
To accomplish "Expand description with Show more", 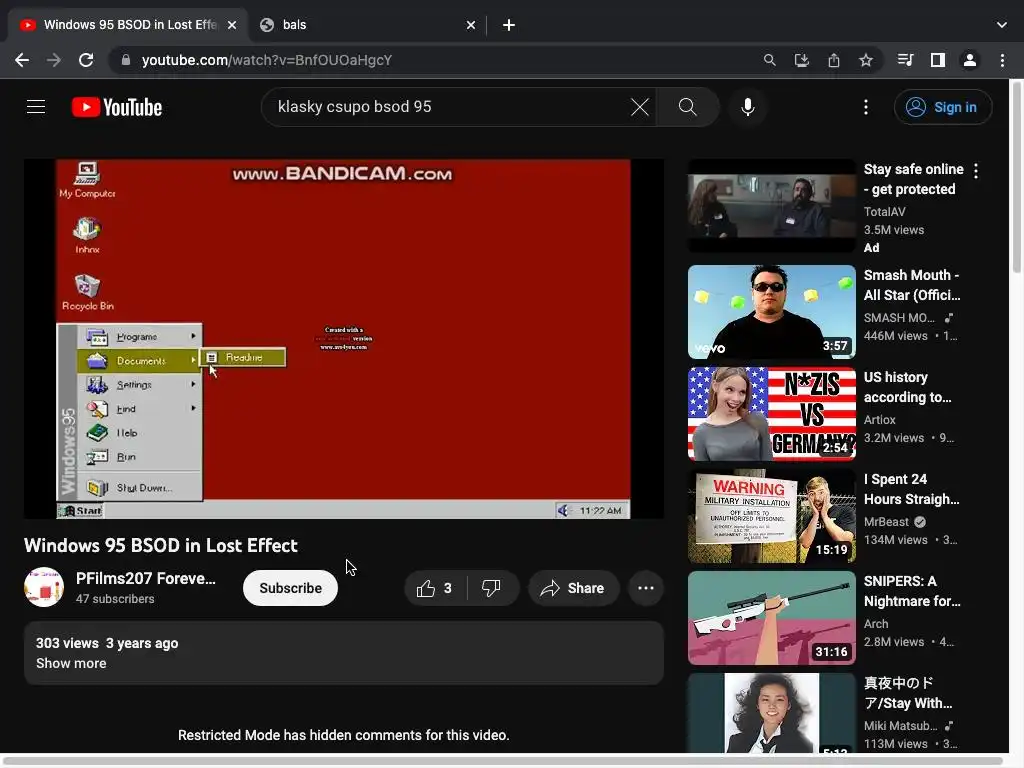I will (x=71, y=664).
